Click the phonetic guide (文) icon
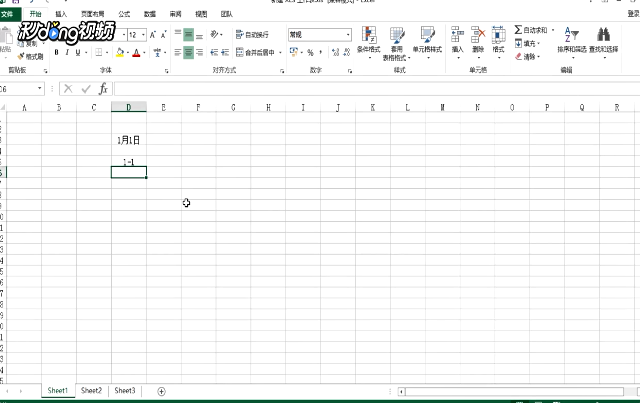 tap(157, 52)
